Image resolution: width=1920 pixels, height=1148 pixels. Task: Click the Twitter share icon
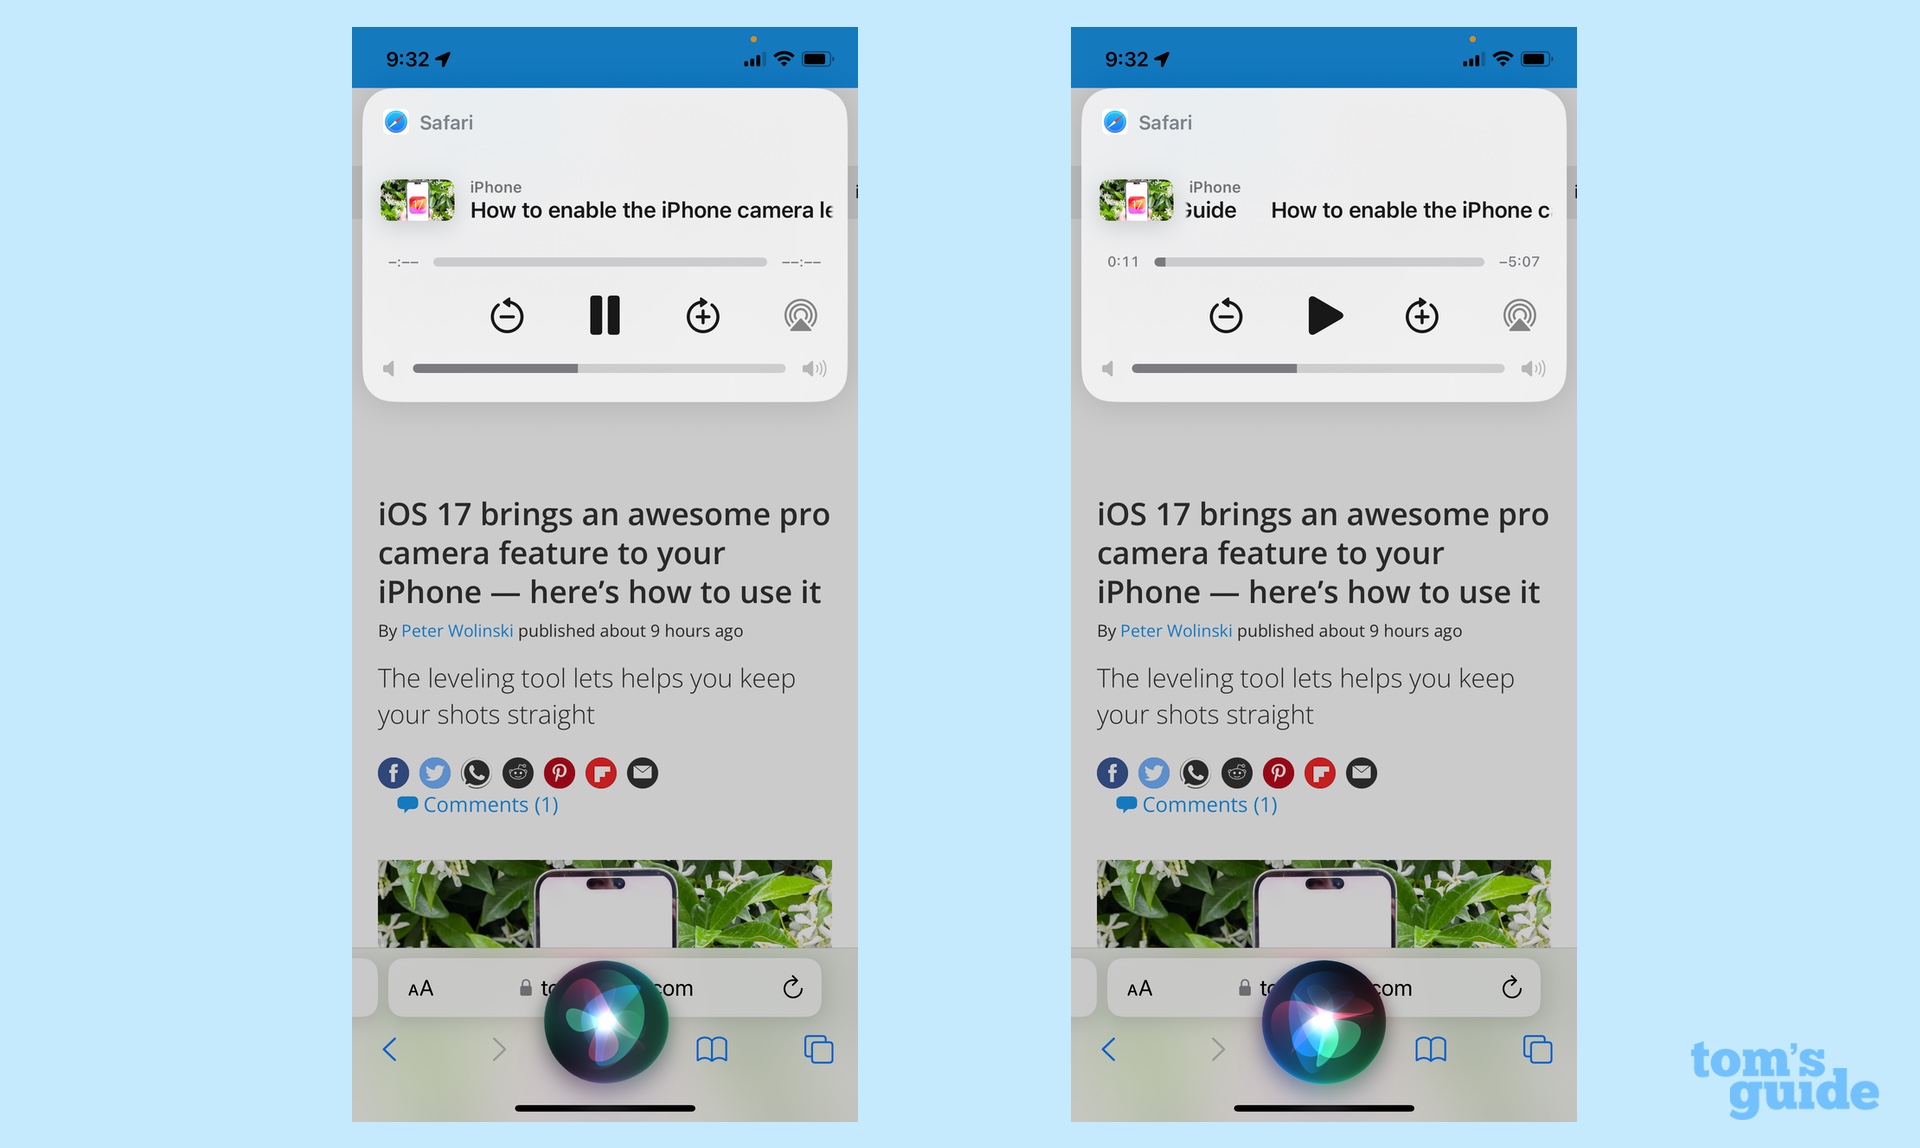click(x=435, y=771)
